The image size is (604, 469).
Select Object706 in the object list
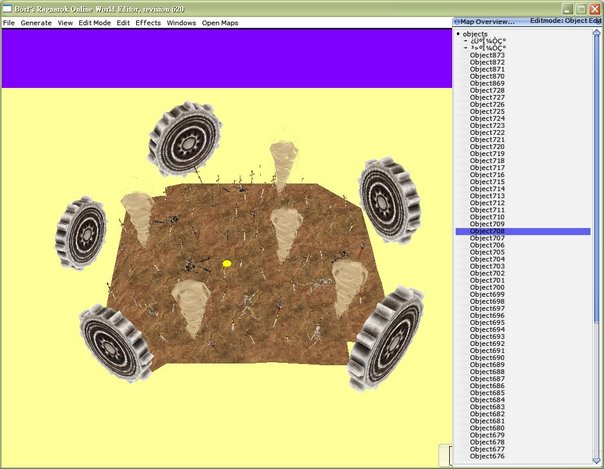click(487, 245)
